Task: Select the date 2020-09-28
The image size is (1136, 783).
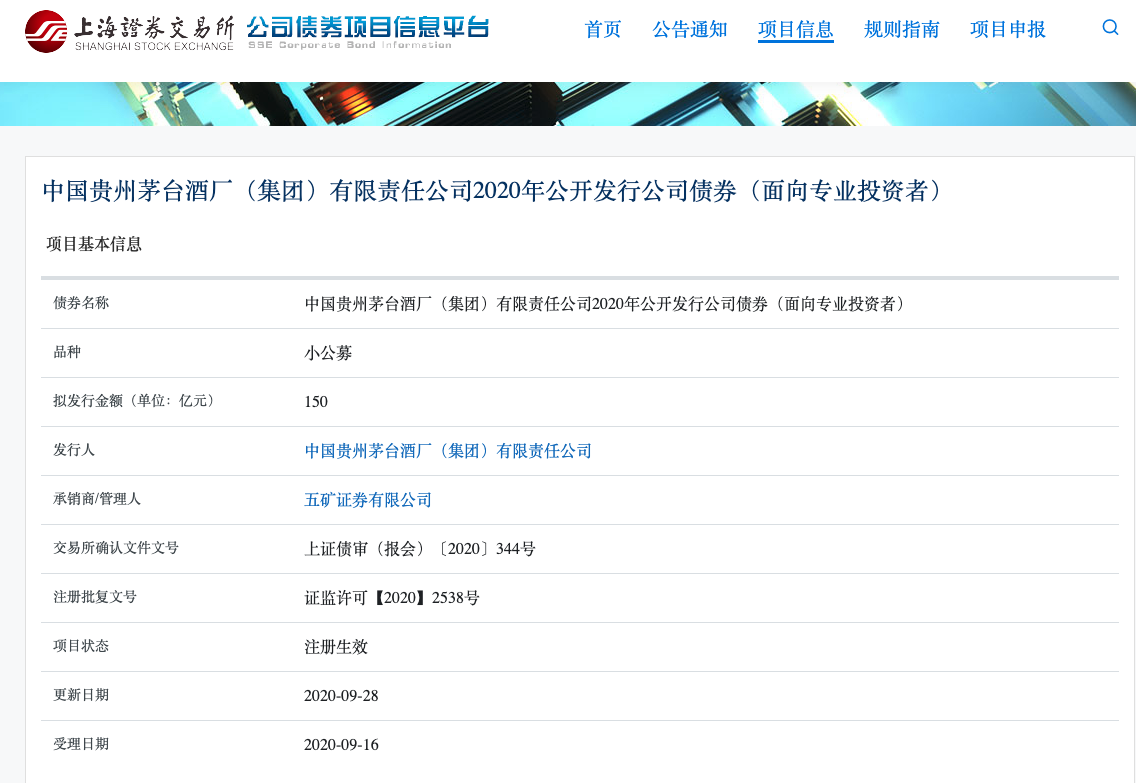Action: 341,696
